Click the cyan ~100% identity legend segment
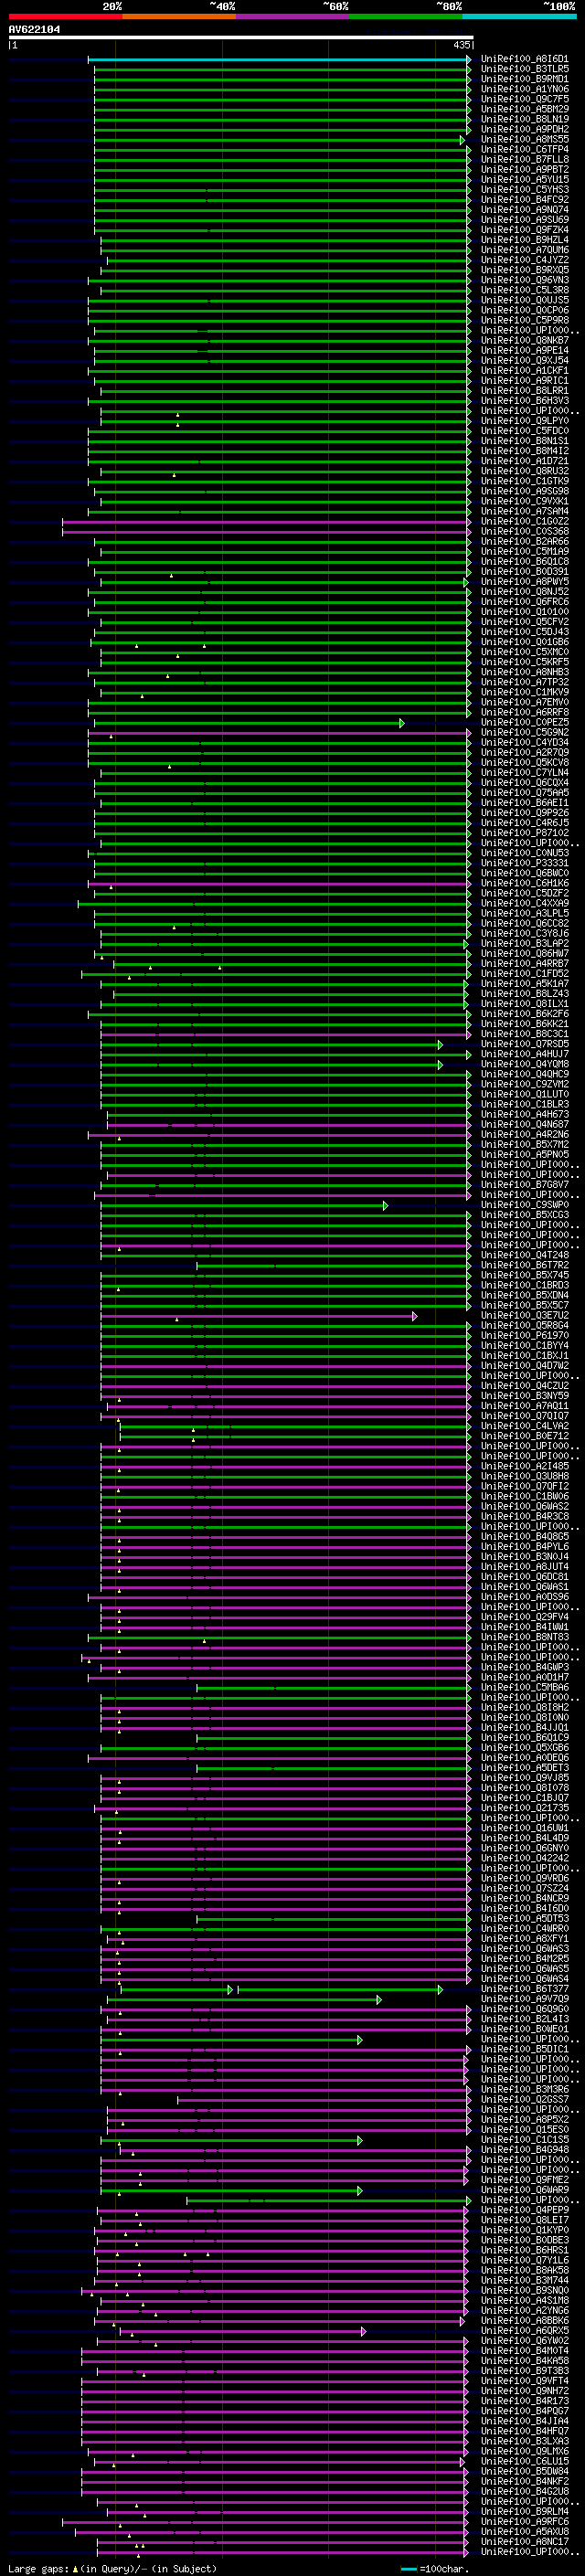The image size is (585, 2576). (x=519, y=16)
